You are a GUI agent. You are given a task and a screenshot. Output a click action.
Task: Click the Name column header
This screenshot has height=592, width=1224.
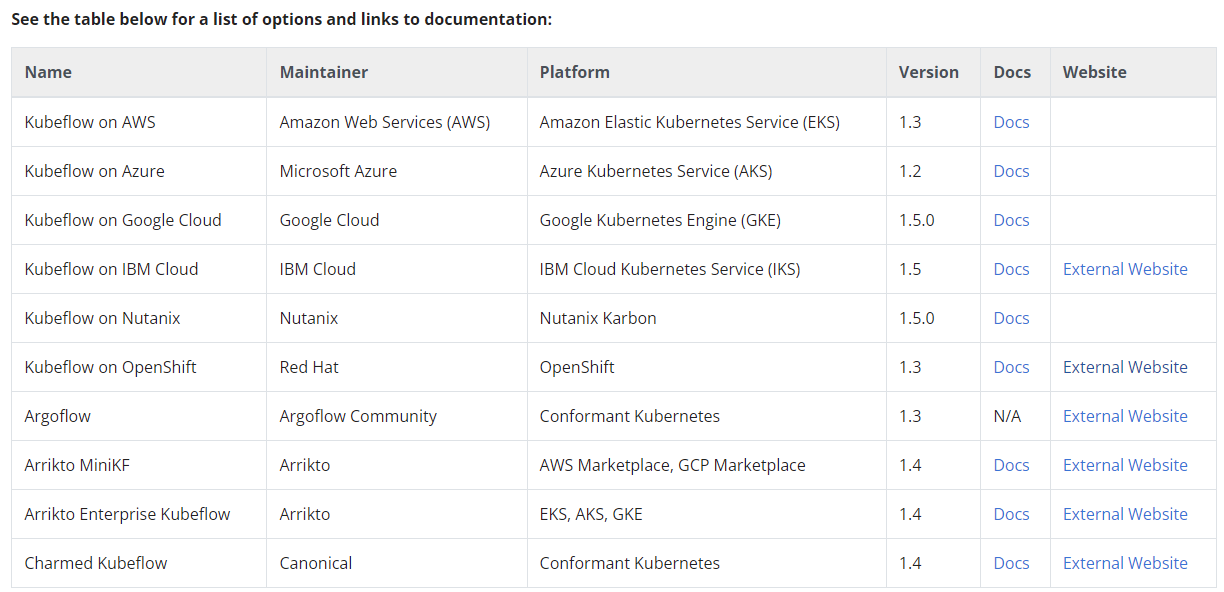coord(139,72)
